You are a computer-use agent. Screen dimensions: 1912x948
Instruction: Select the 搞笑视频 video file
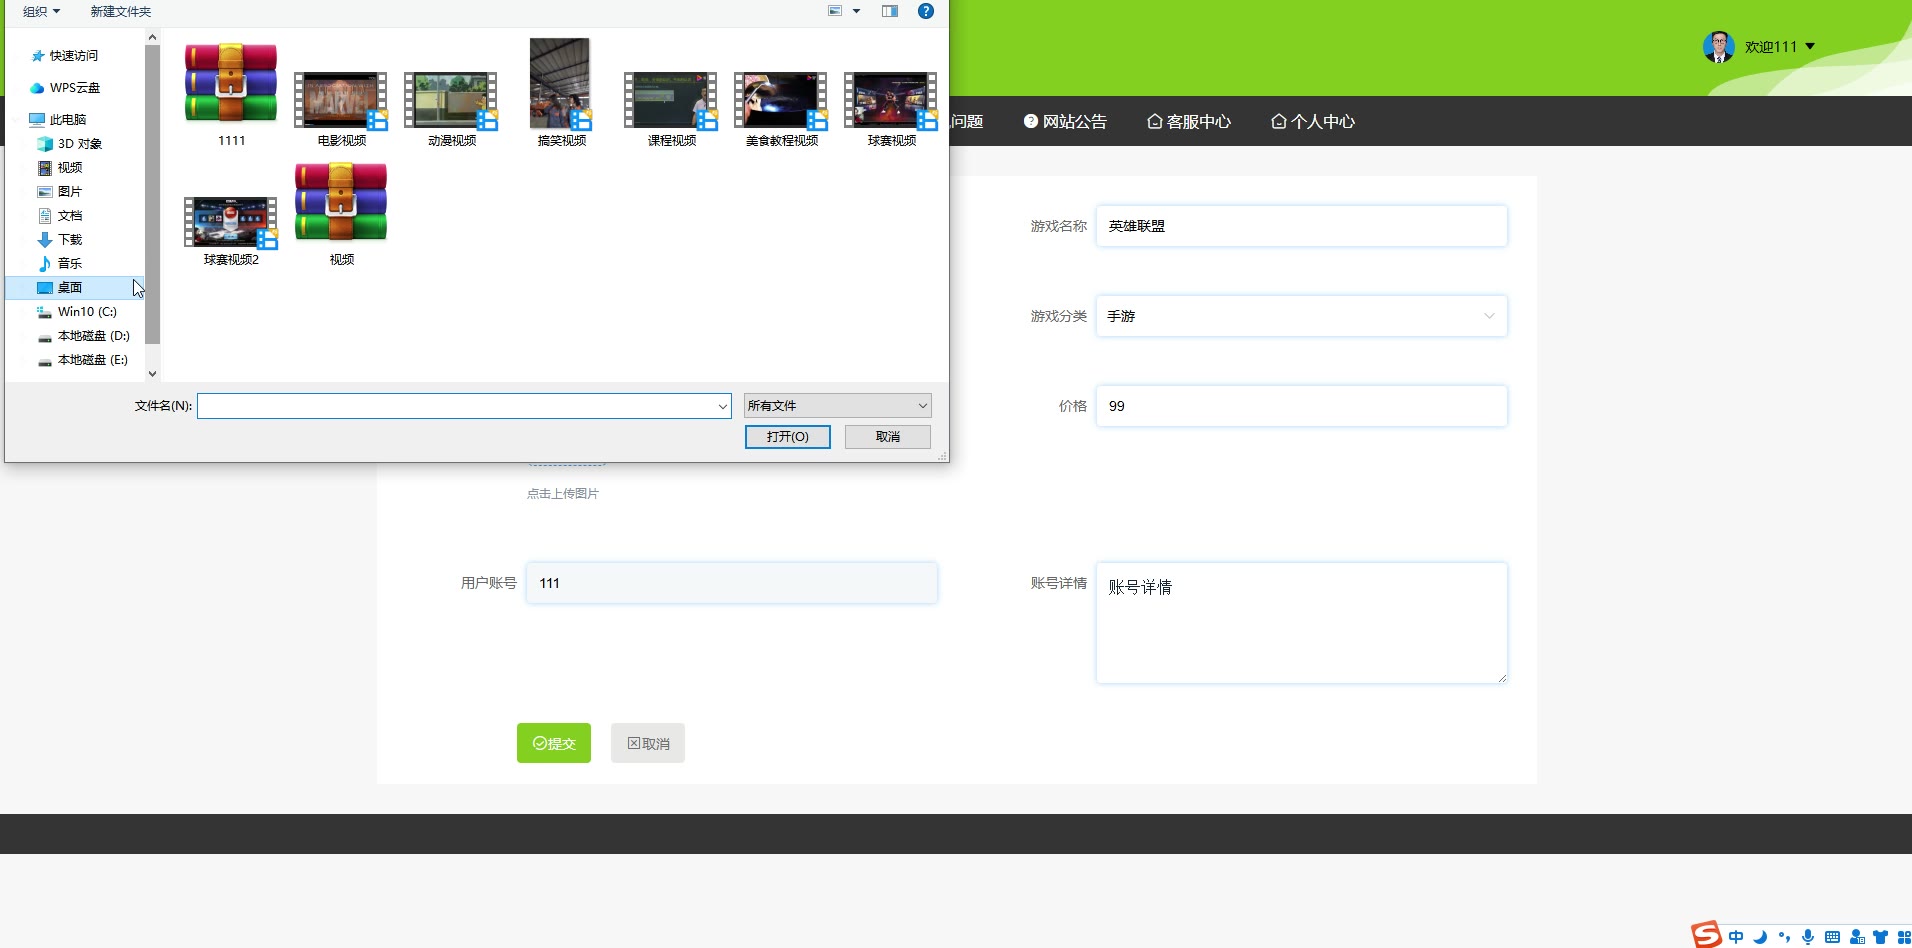point(561,93)
